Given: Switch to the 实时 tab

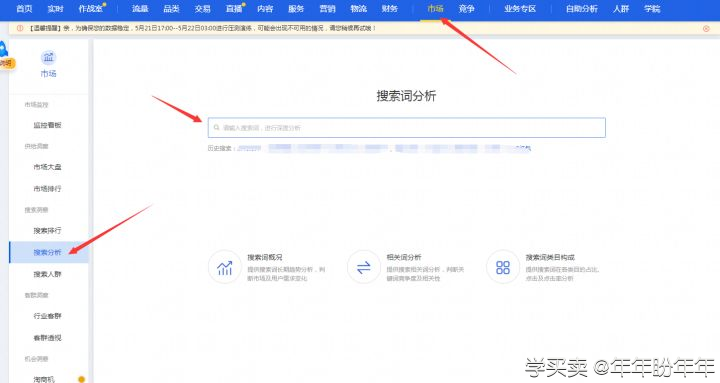Looking at the screenshot, I should click(x=55, y=9).
